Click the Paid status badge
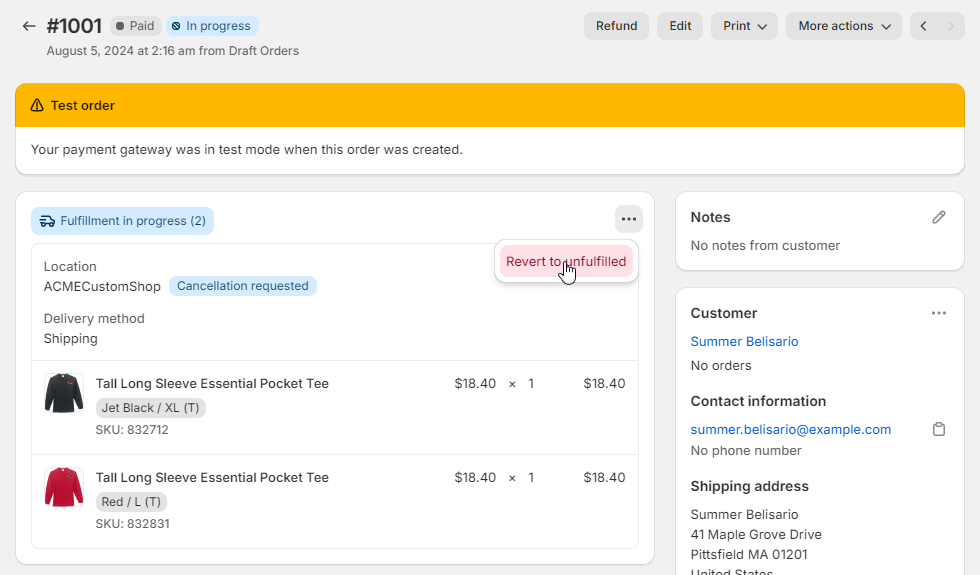This screenshot has height=575, width=980. pos(135,26)
